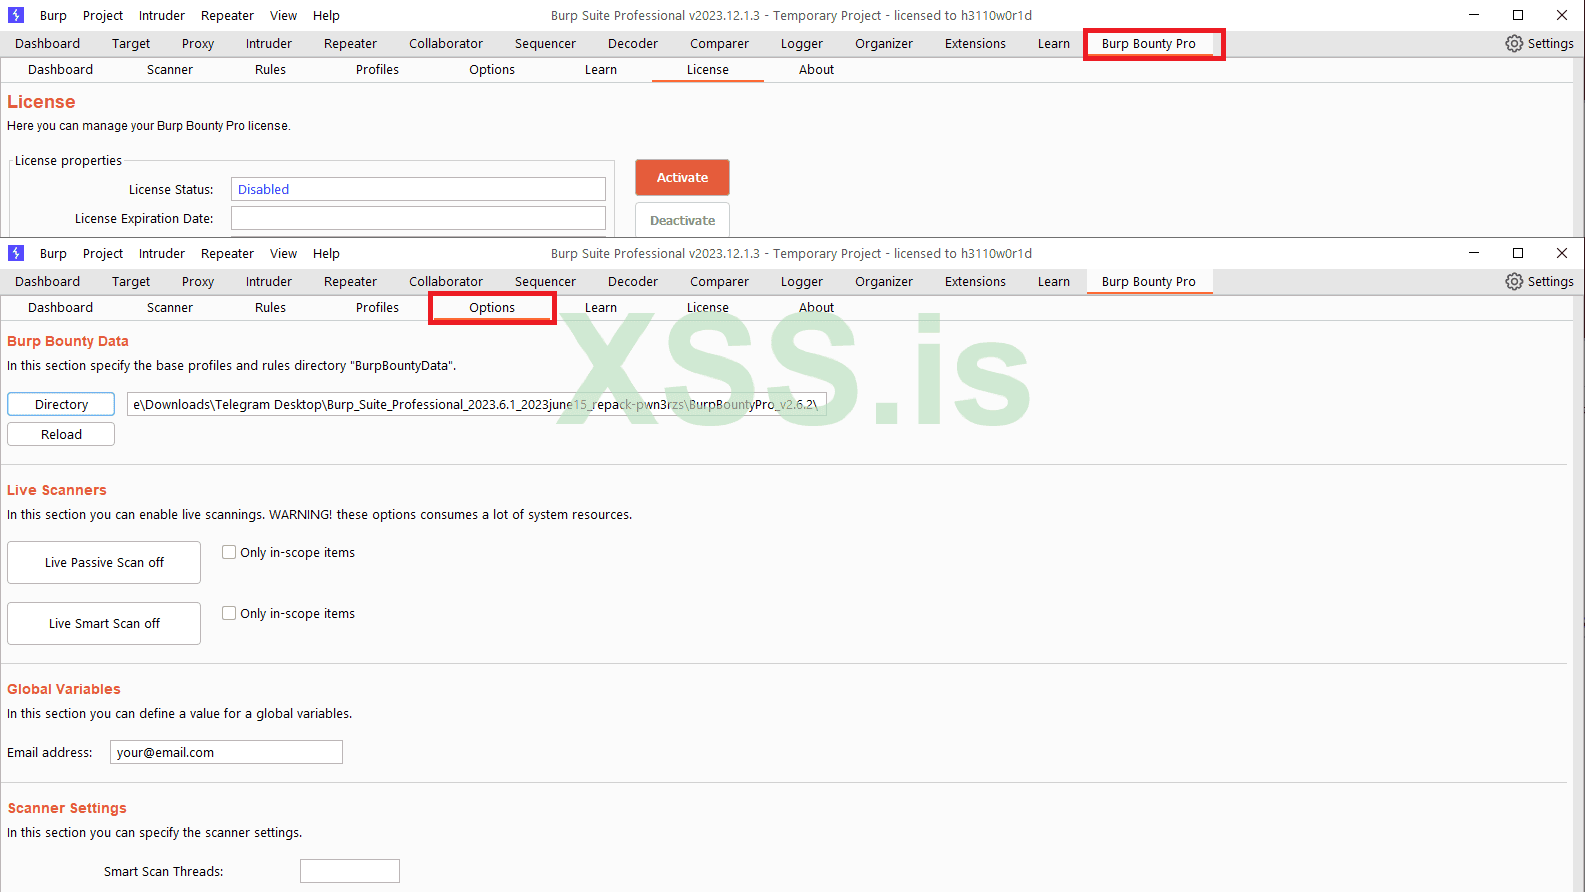The image size is (1585, 892).
Task: Open the Collaborator tab in the License window
Action: click(446, 43)
